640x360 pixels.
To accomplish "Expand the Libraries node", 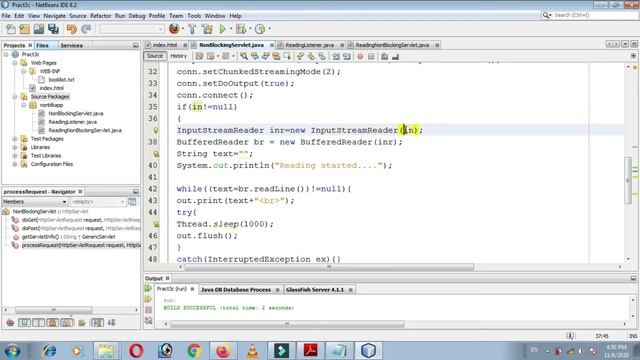I will point(15,147).
